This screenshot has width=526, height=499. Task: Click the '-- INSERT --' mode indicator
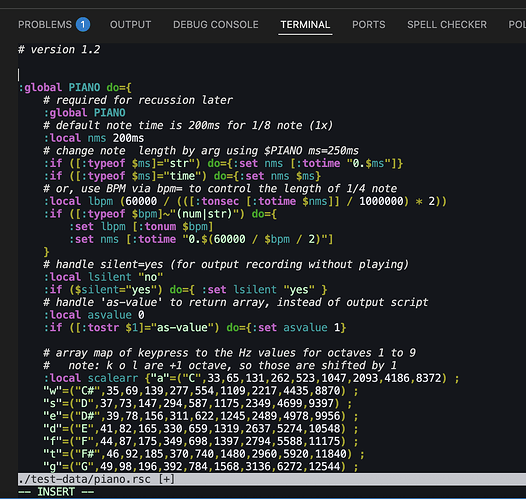pos(56,492)
